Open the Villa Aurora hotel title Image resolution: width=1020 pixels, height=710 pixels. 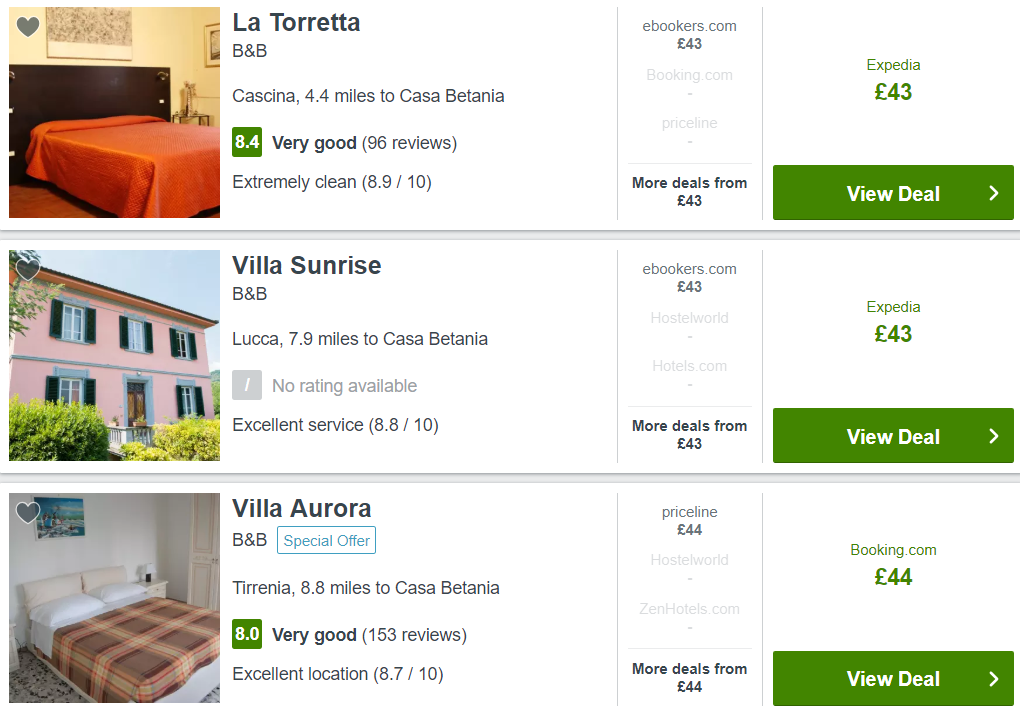[x=301, y=508]
